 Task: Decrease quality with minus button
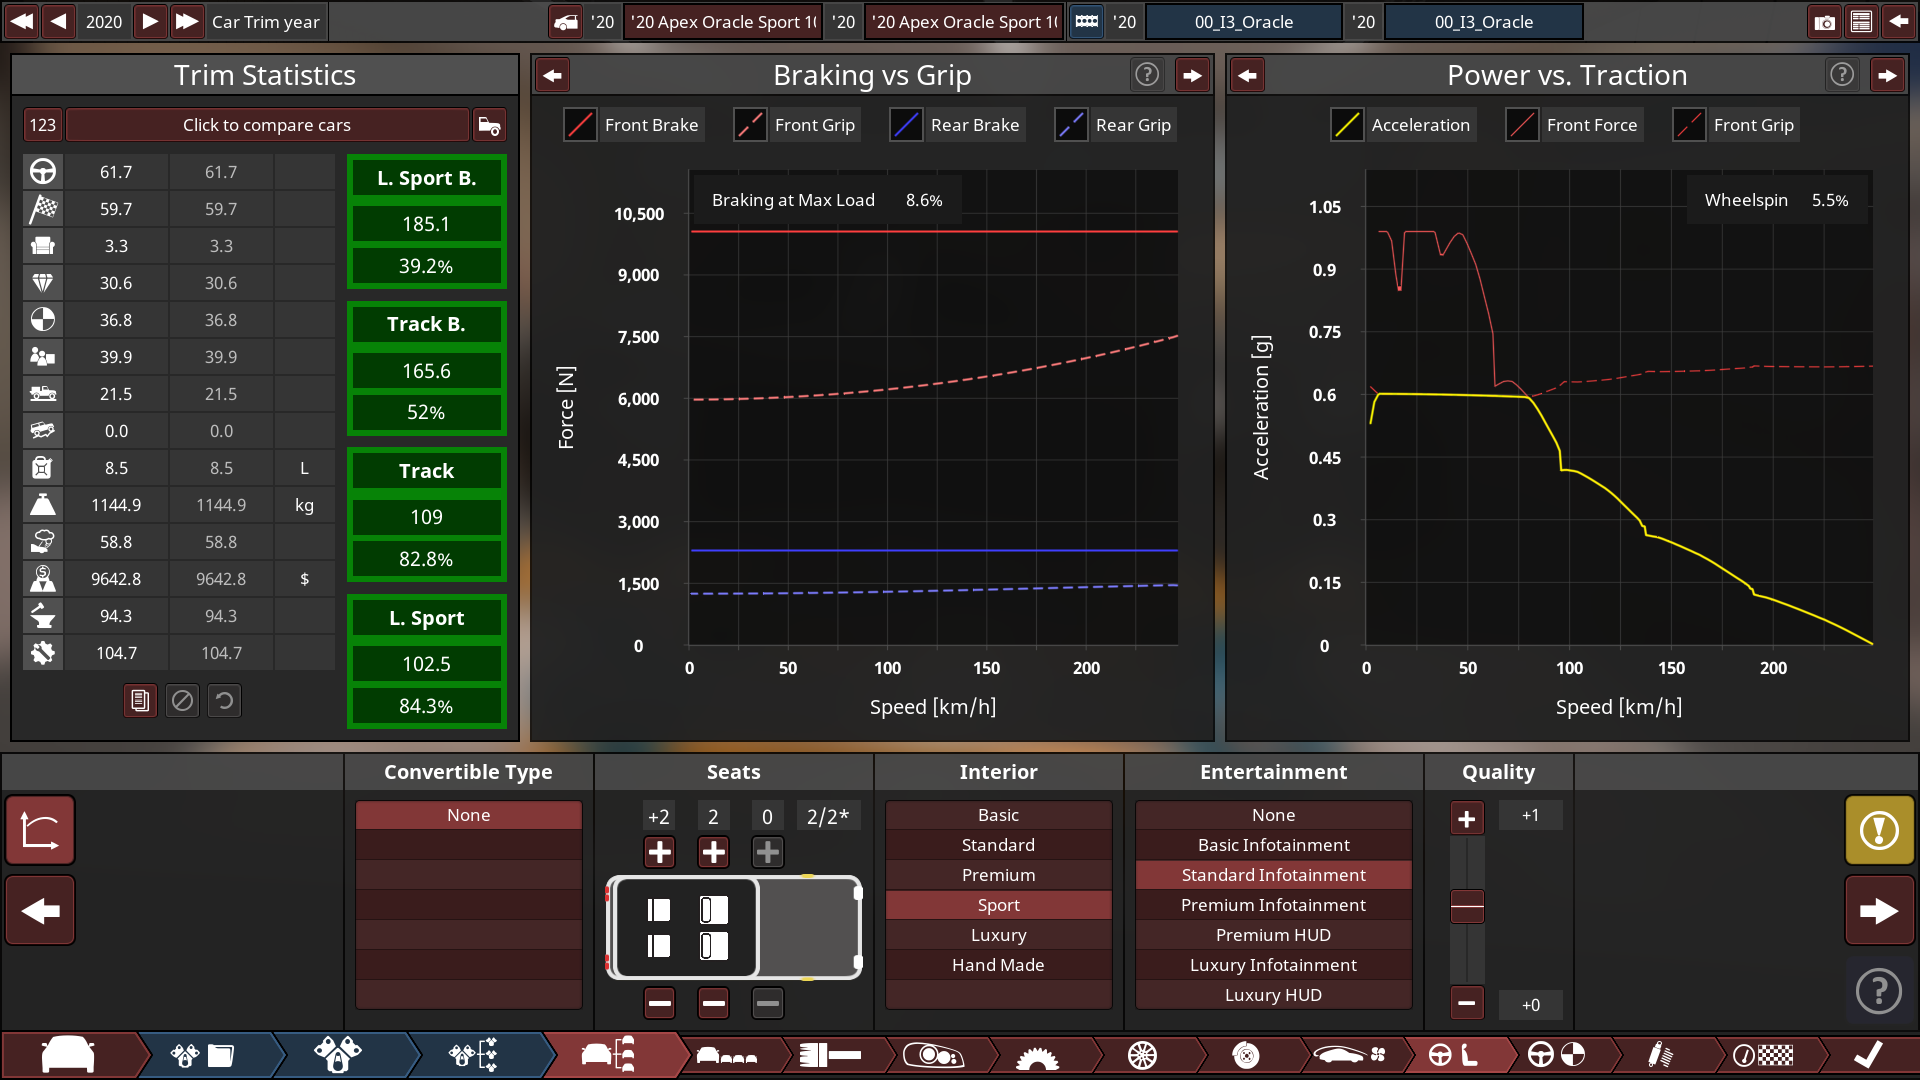point(1467,1003)
